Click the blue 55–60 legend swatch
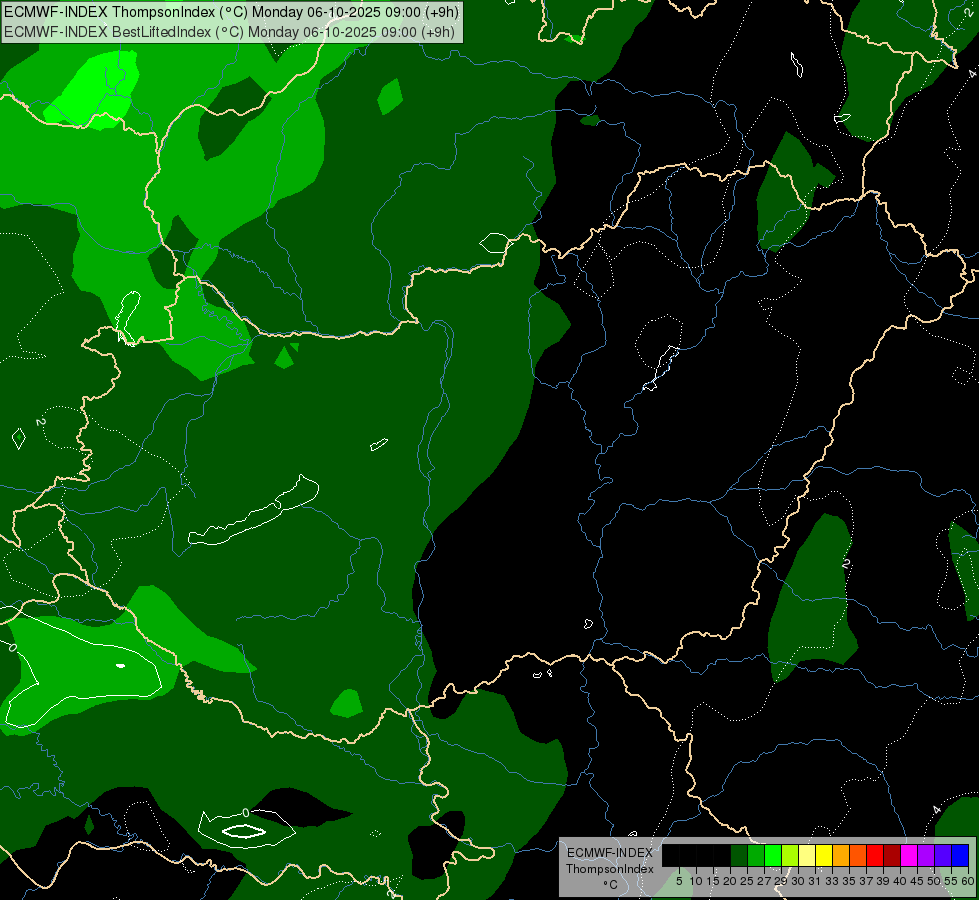Screen dimensions: 979x900 pyautogui.click(x=960, y=855)
